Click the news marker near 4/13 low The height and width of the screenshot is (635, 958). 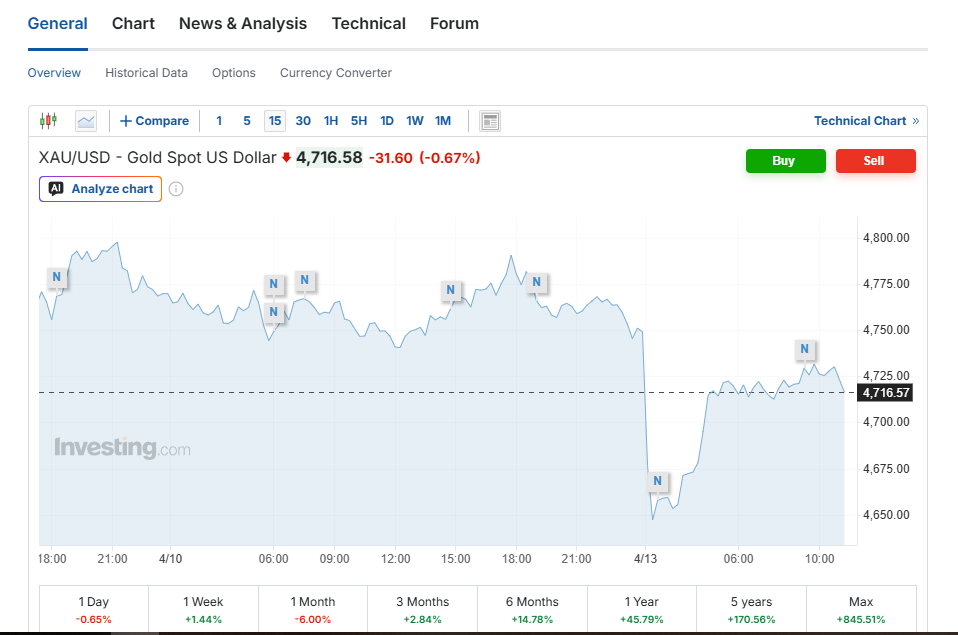[657, 481]
